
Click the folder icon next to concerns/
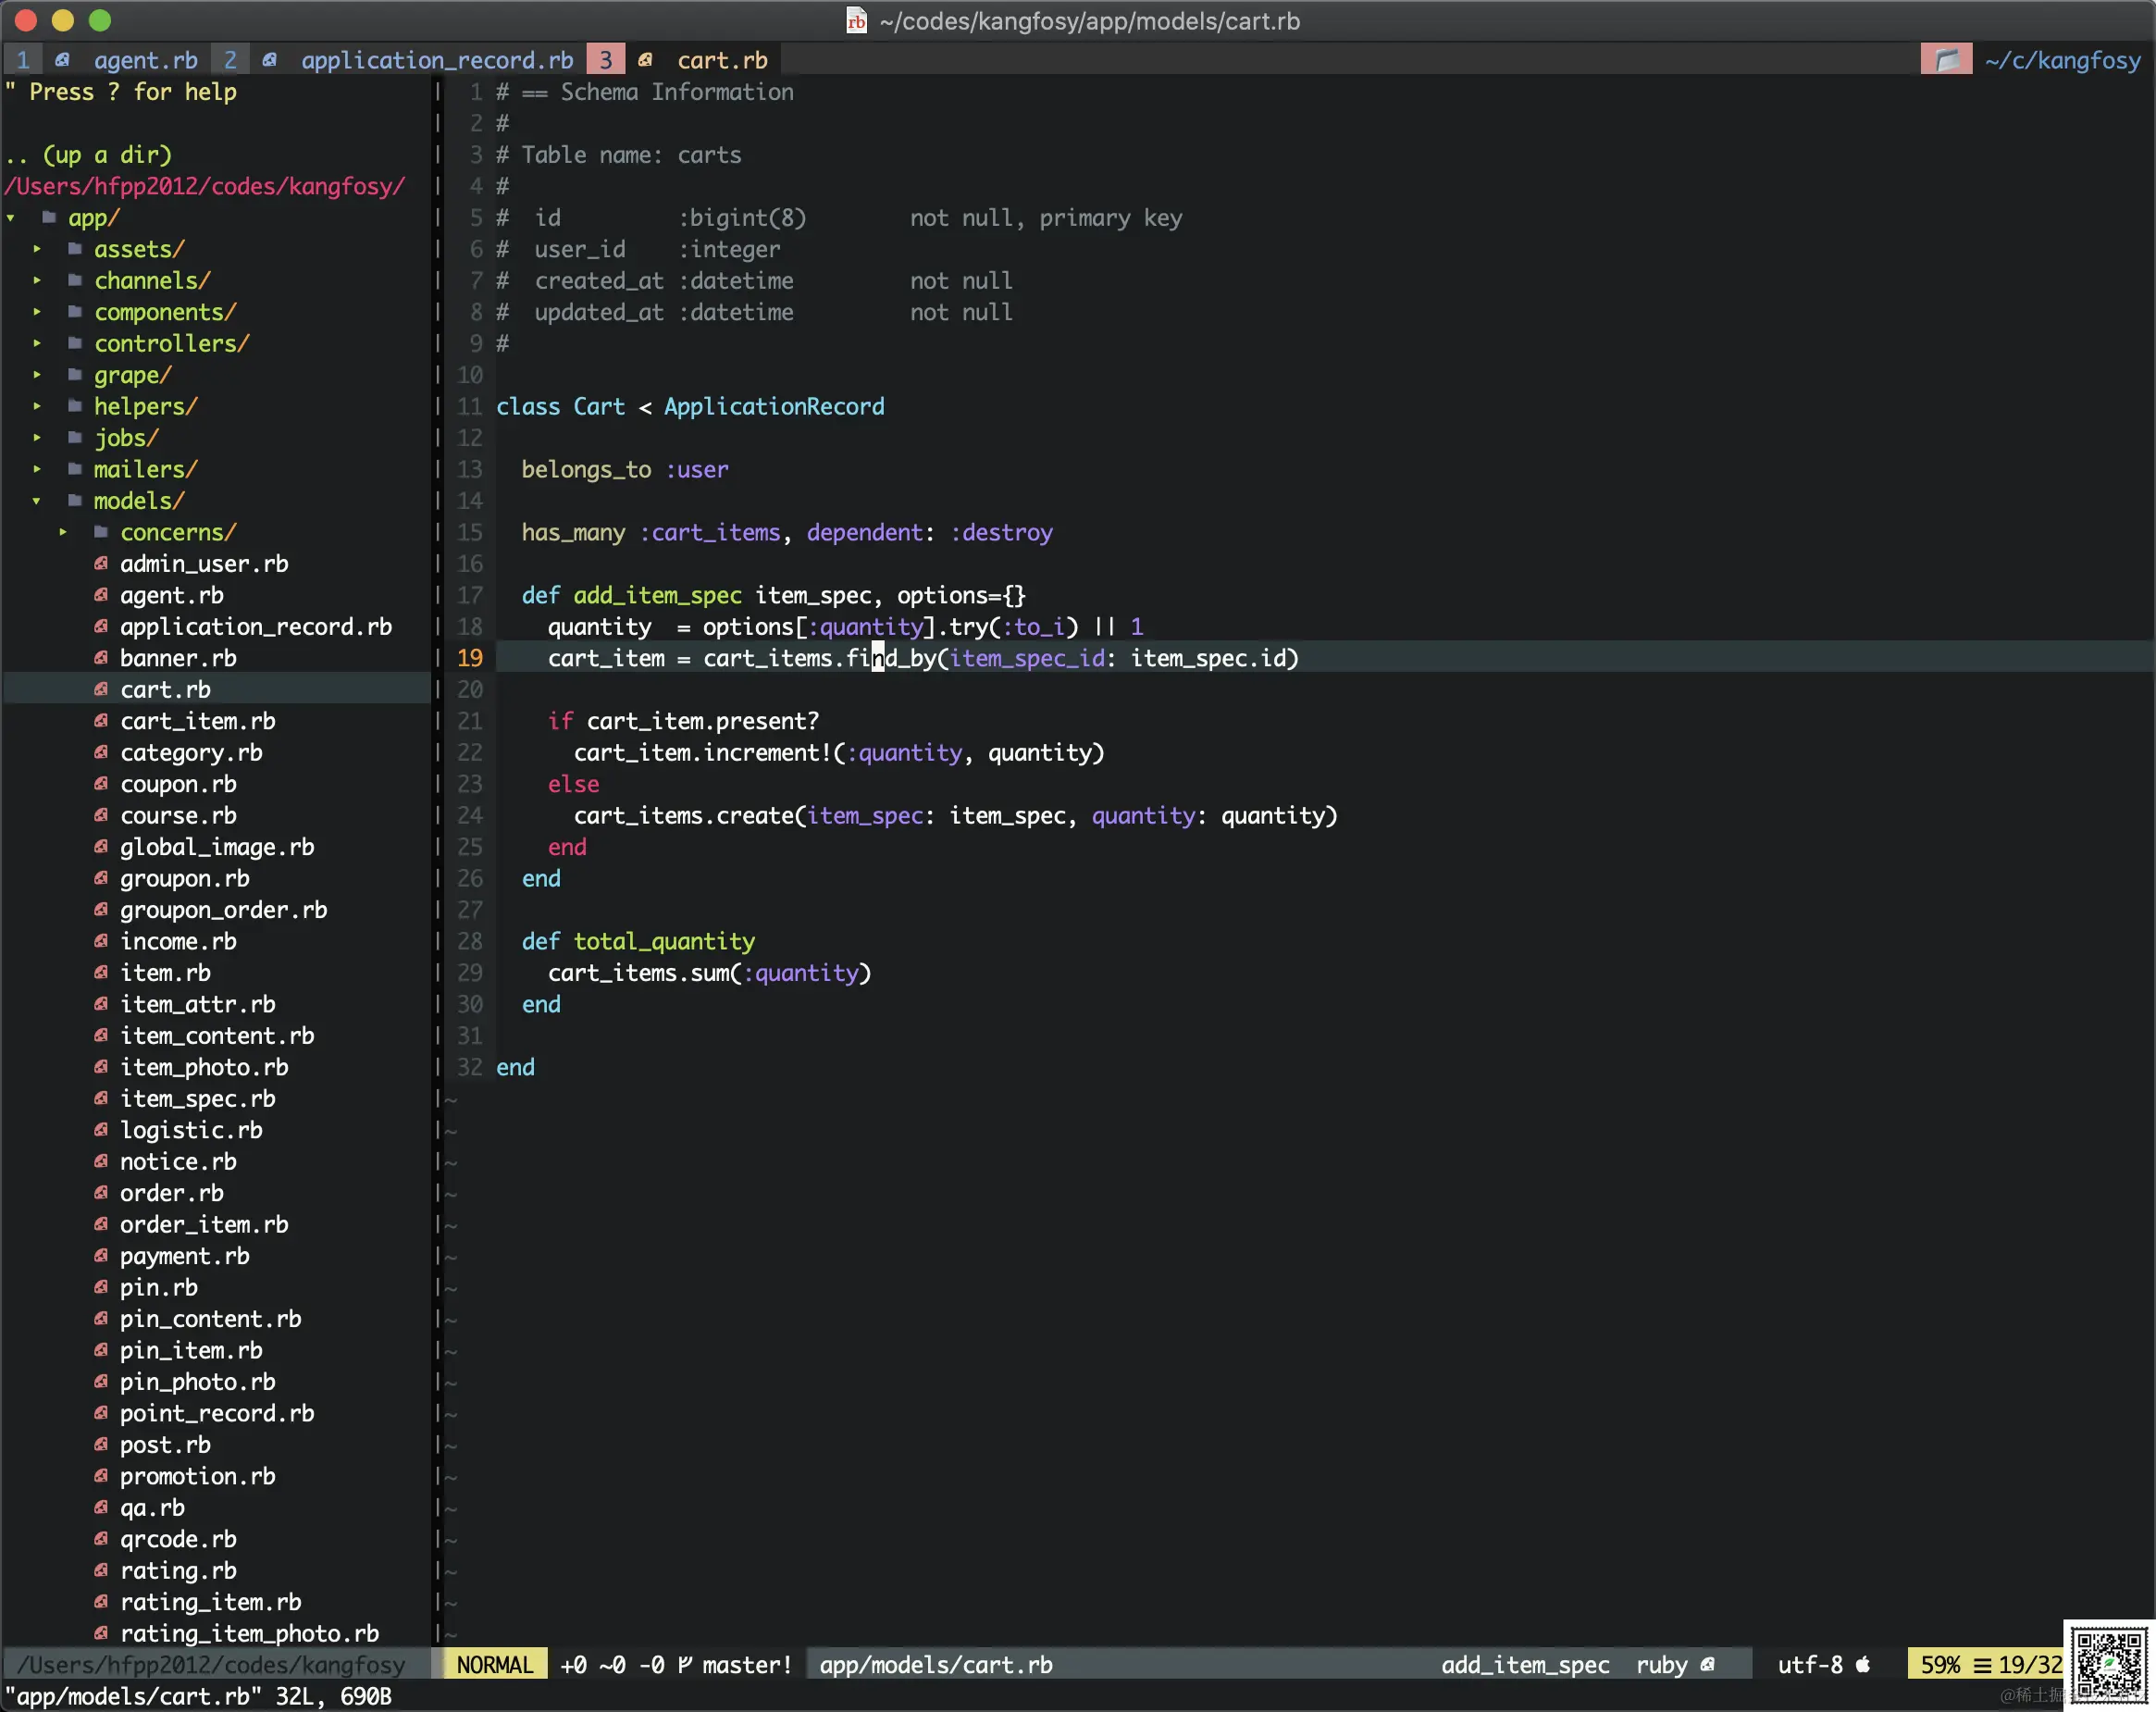click(x=101, y=531)
